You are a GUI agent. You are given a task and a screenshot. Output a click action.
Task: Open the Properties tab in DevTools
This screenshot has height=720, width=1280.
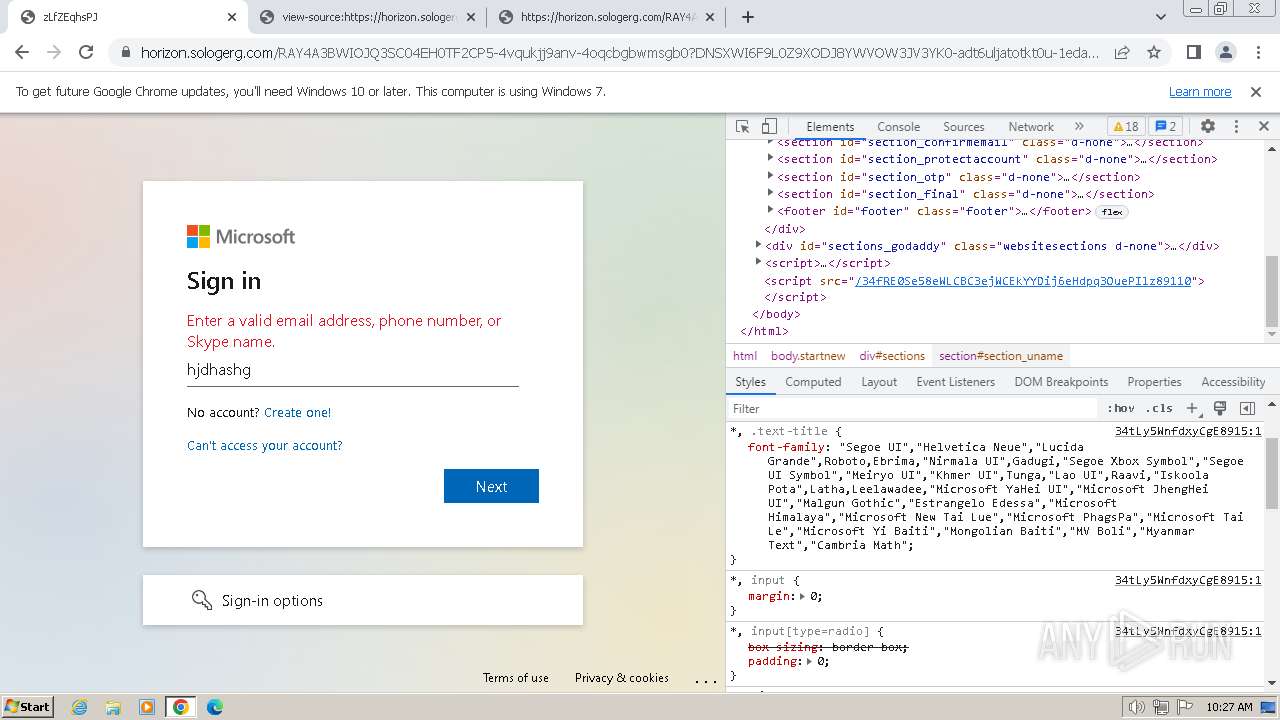[1154, 382]
